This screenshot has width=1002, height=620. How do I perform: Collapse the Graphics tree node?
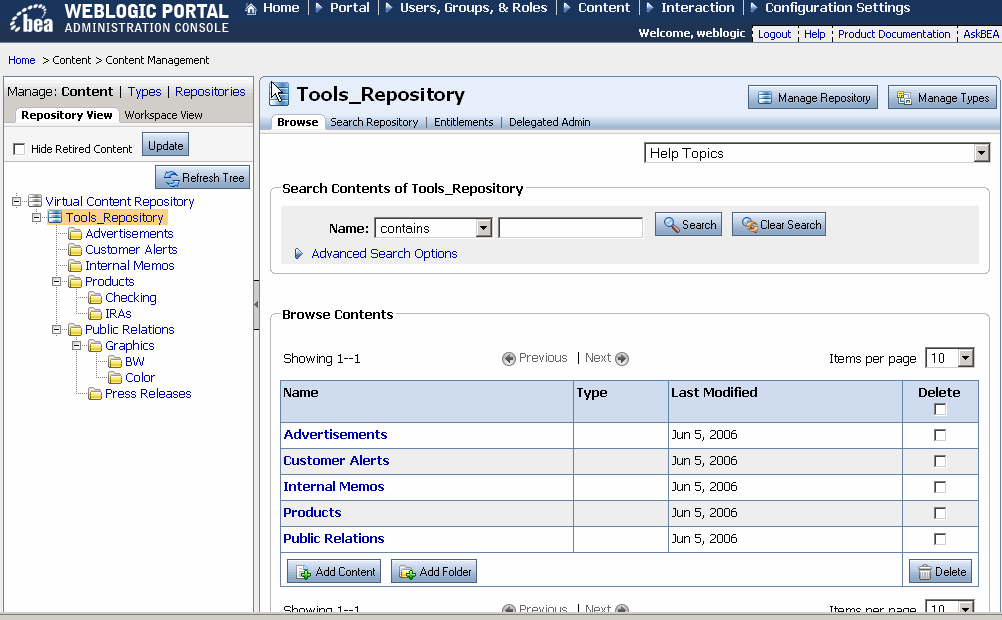pyautogui.click(x=76, y=346)
